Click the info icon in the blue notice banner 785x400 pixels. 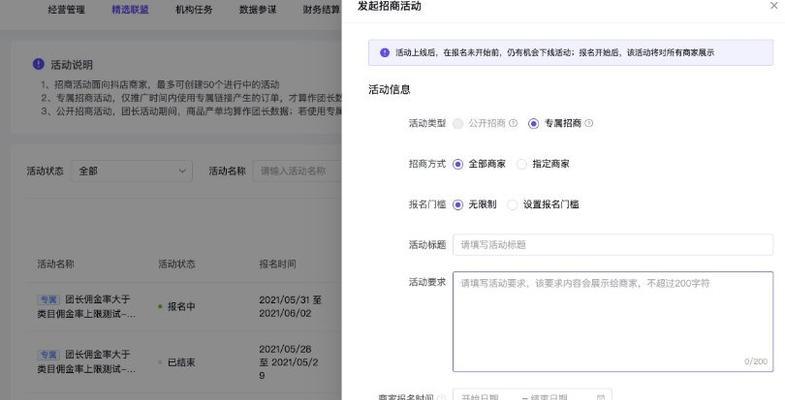point(384,52)
